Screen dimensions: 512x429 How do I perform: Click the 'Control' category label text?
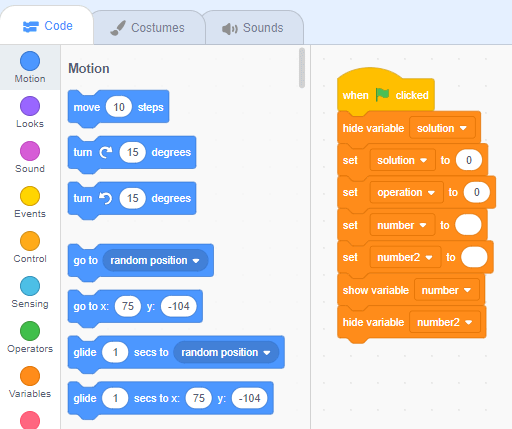point(30,259)
